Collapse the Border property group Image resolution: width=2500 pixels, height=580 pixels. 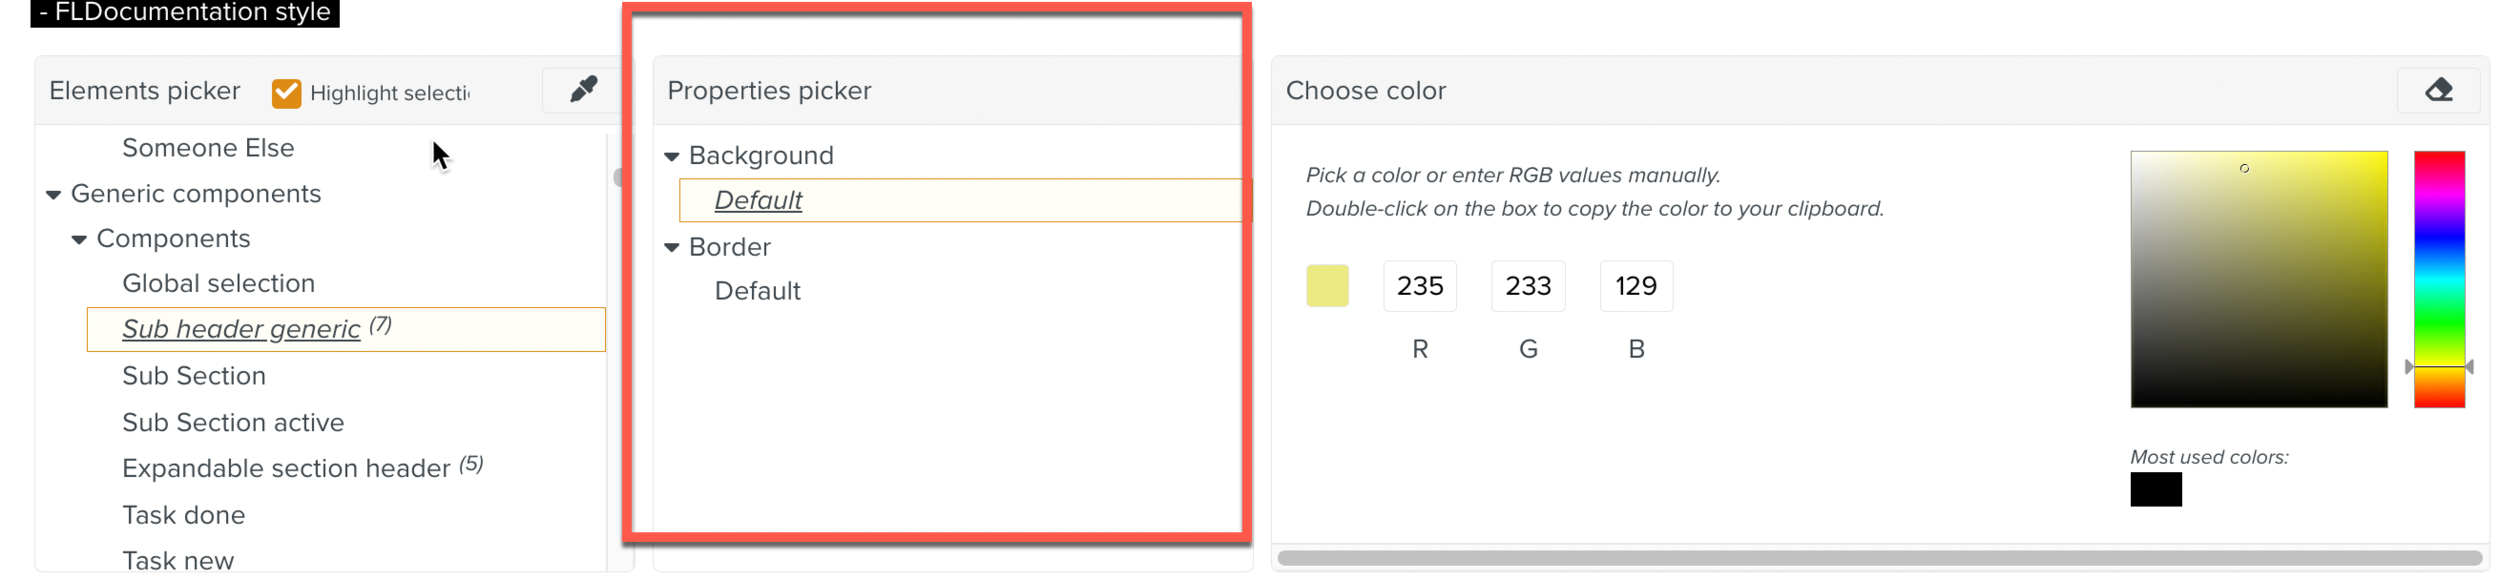point(673,246)
